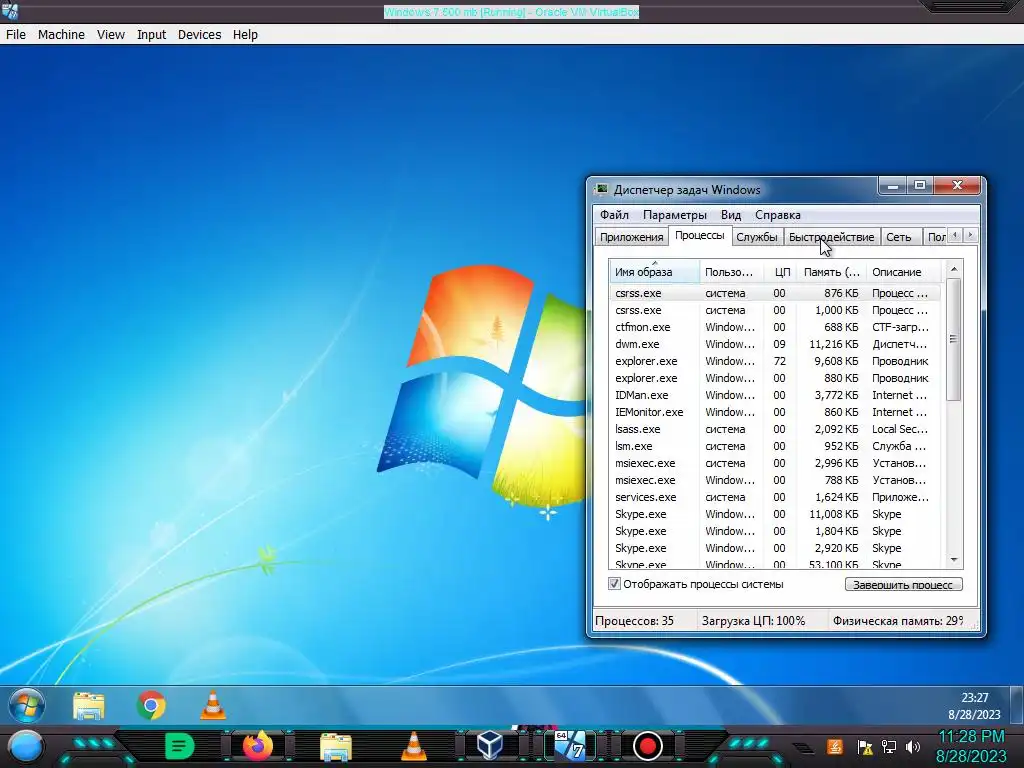Screen dimensions: 1024x768
Task: Click process list scrollbar down arrow
Action: [x=954, y=560]
